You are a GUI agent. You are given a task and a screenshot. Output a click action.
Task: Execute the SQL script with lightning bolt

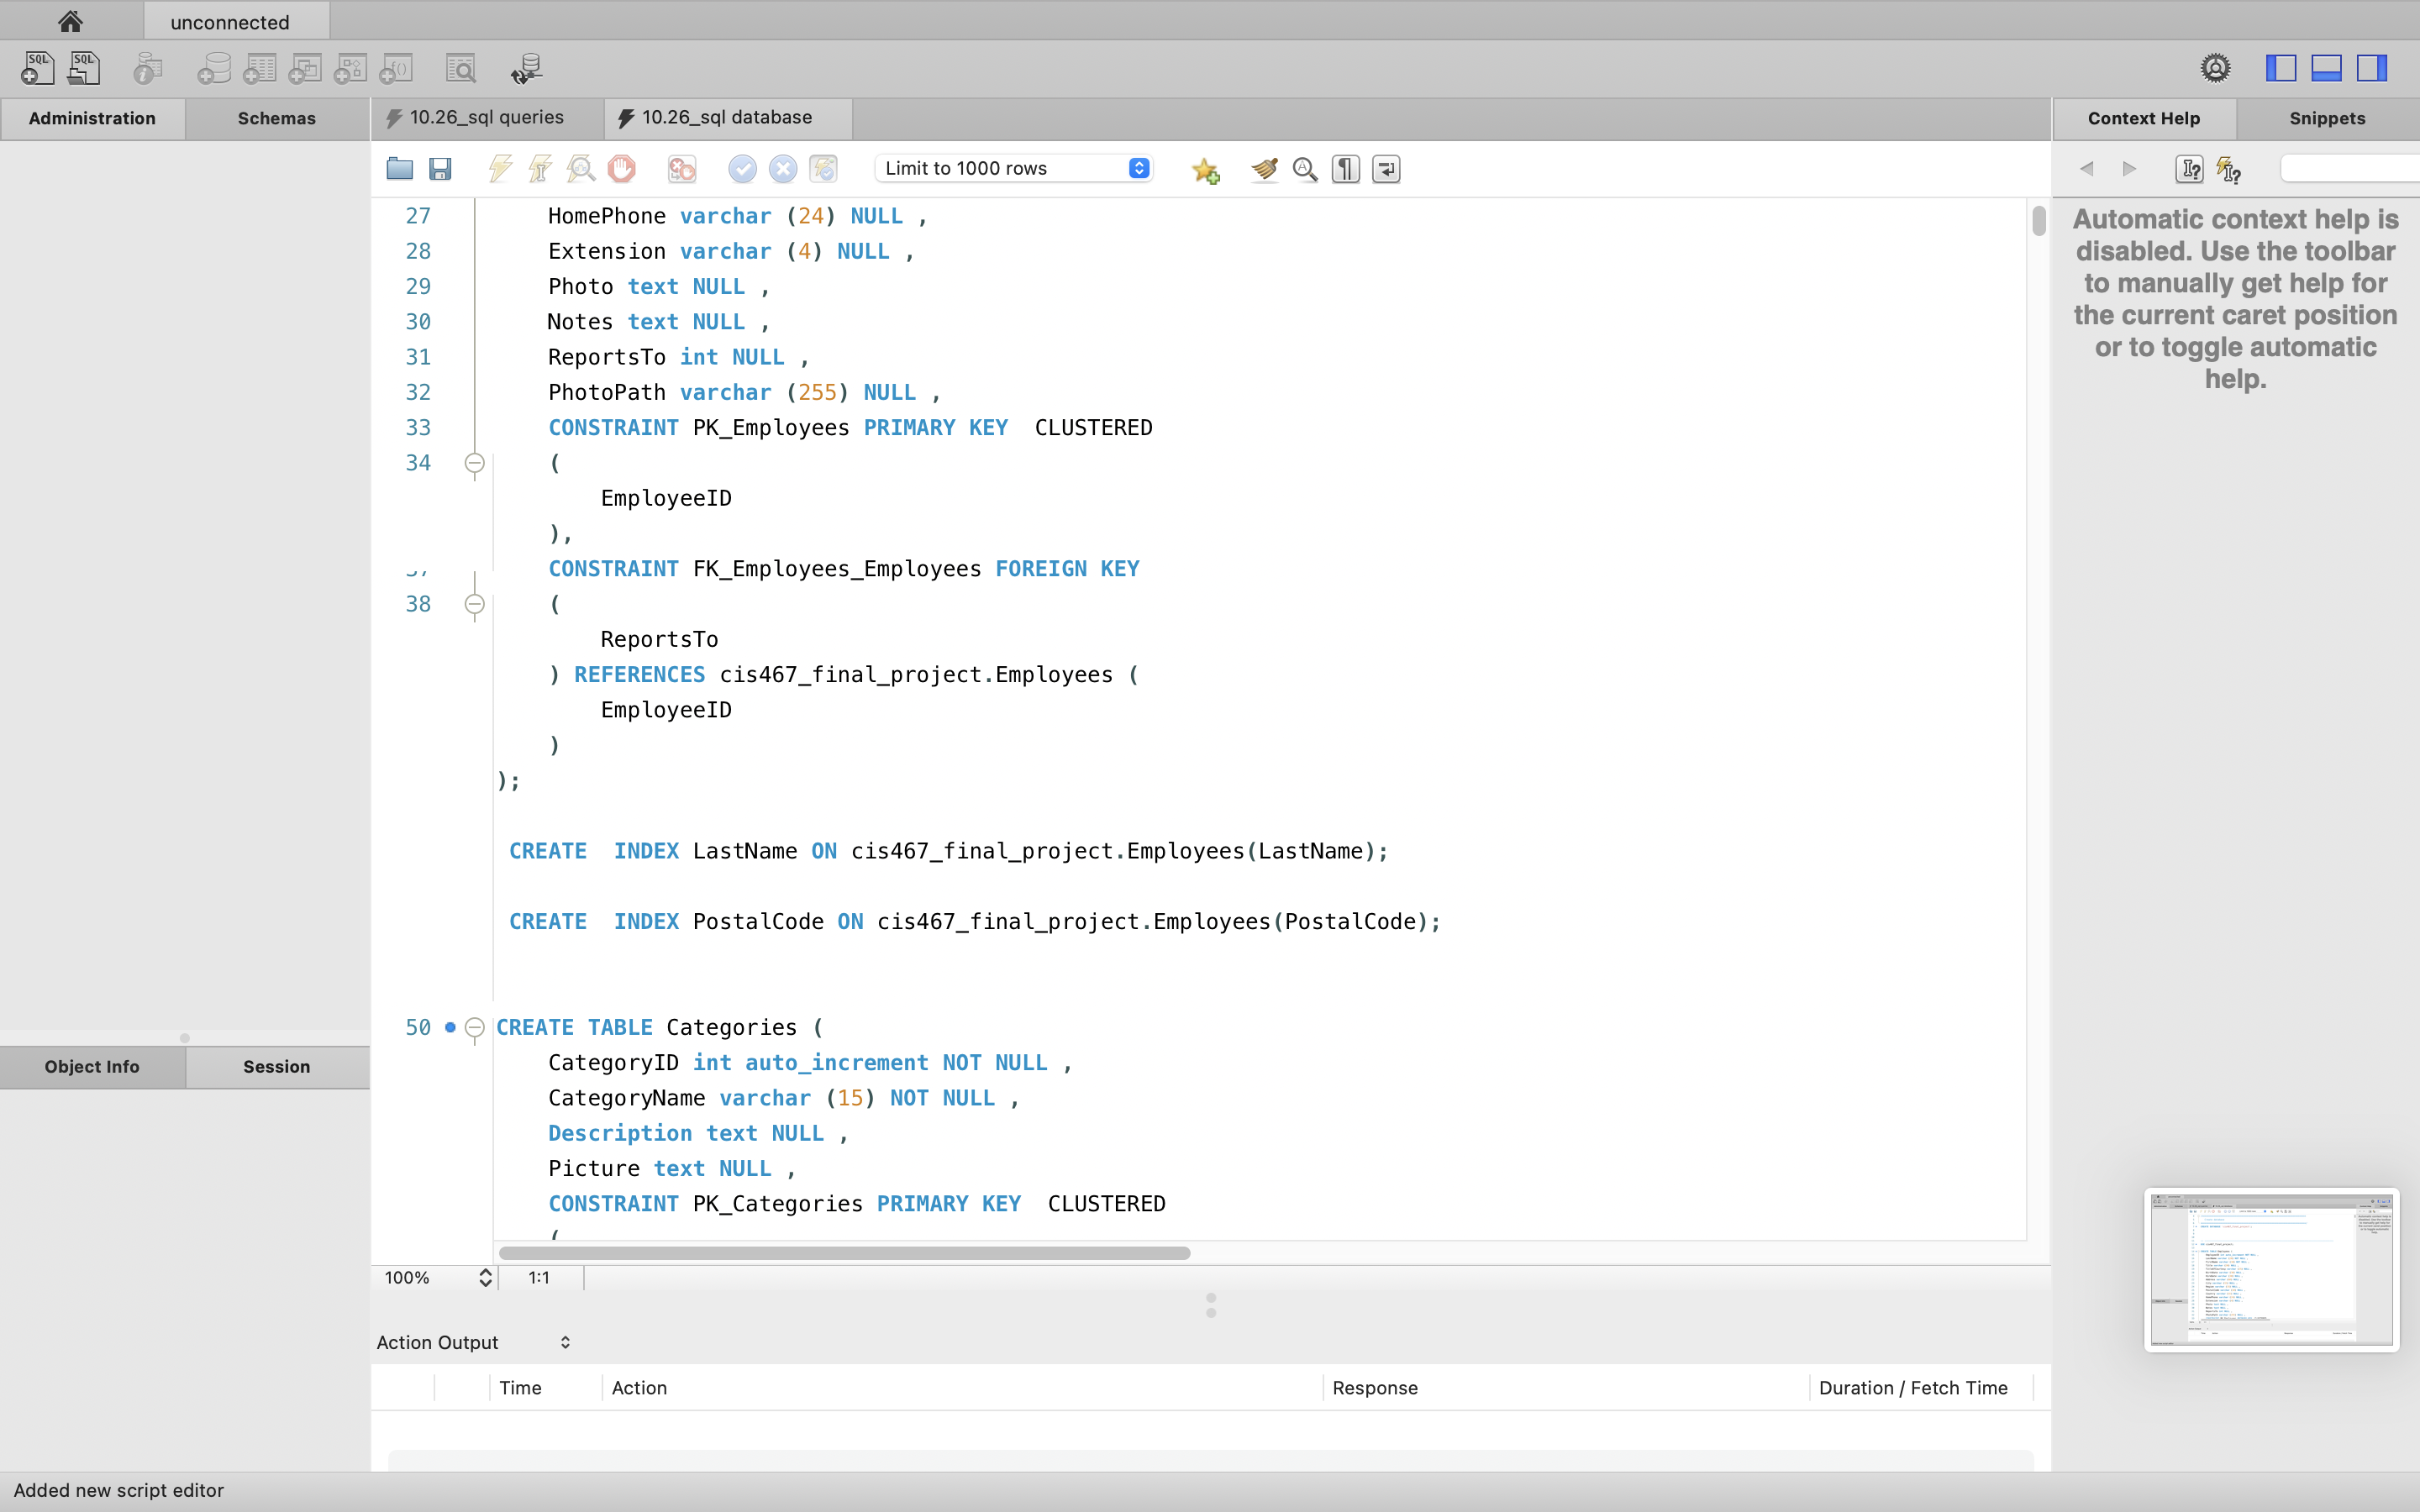point(500,168)
